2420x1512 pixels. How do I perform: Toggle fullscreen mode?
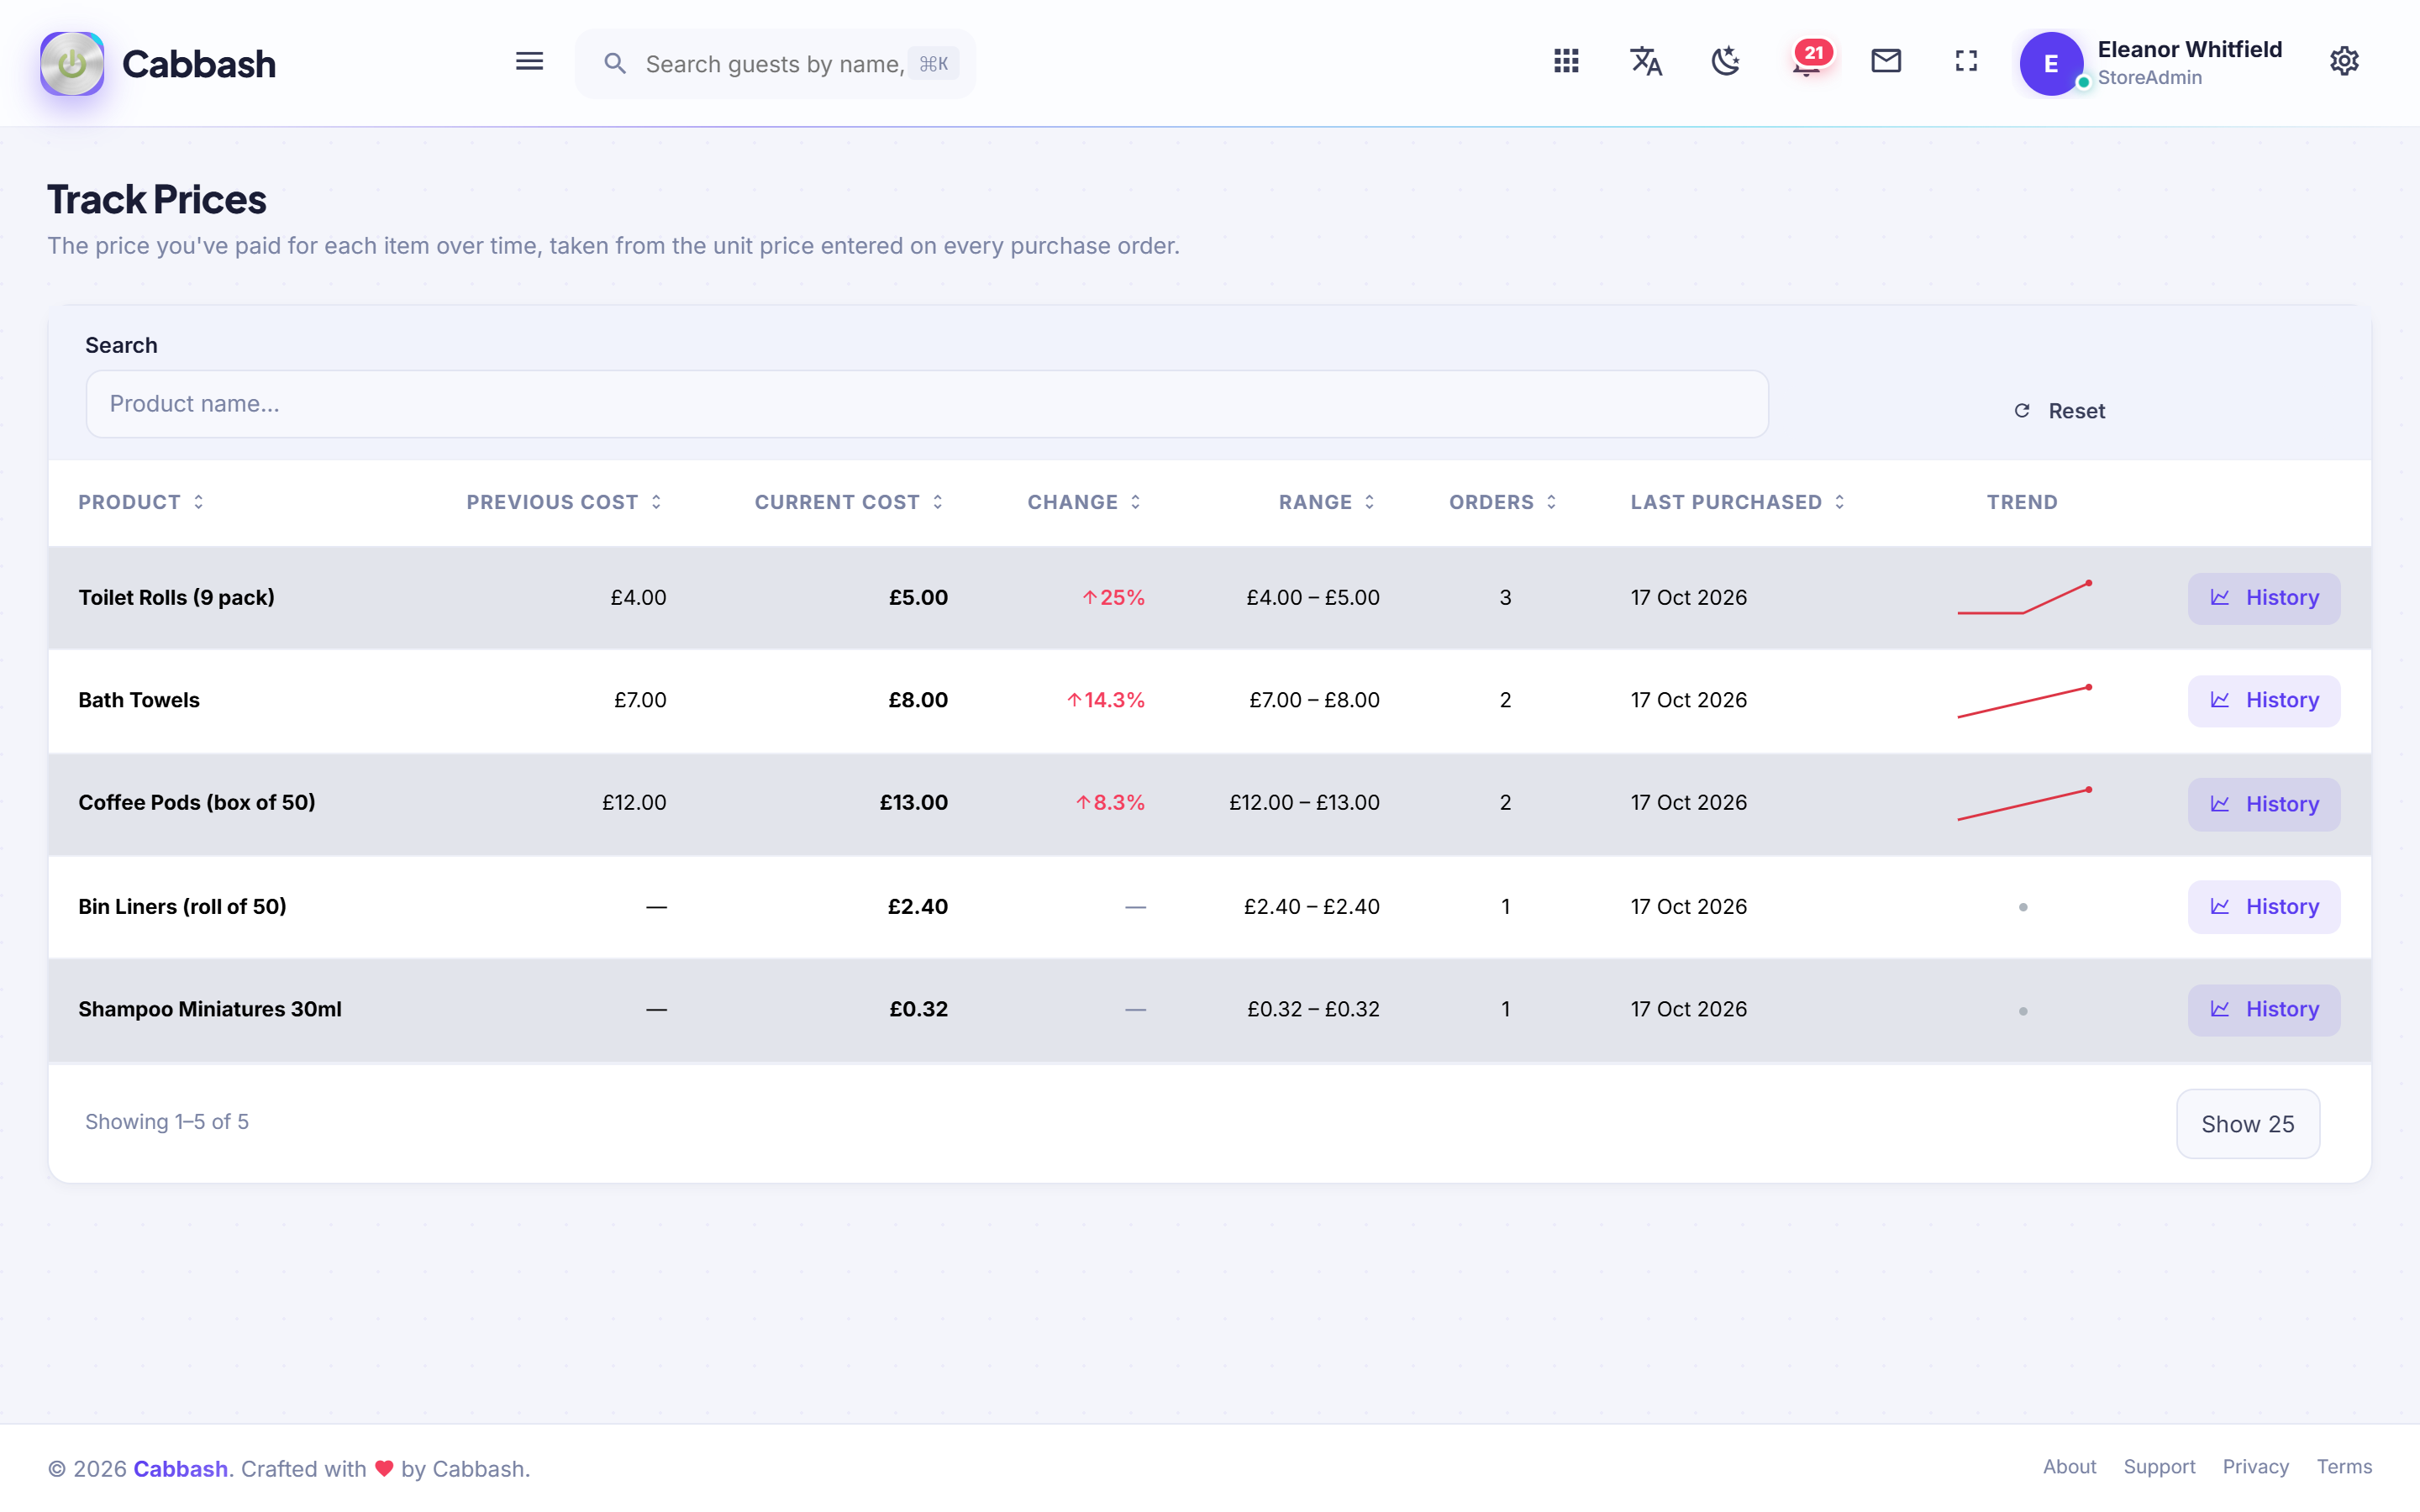click(x=1966, y=62)
